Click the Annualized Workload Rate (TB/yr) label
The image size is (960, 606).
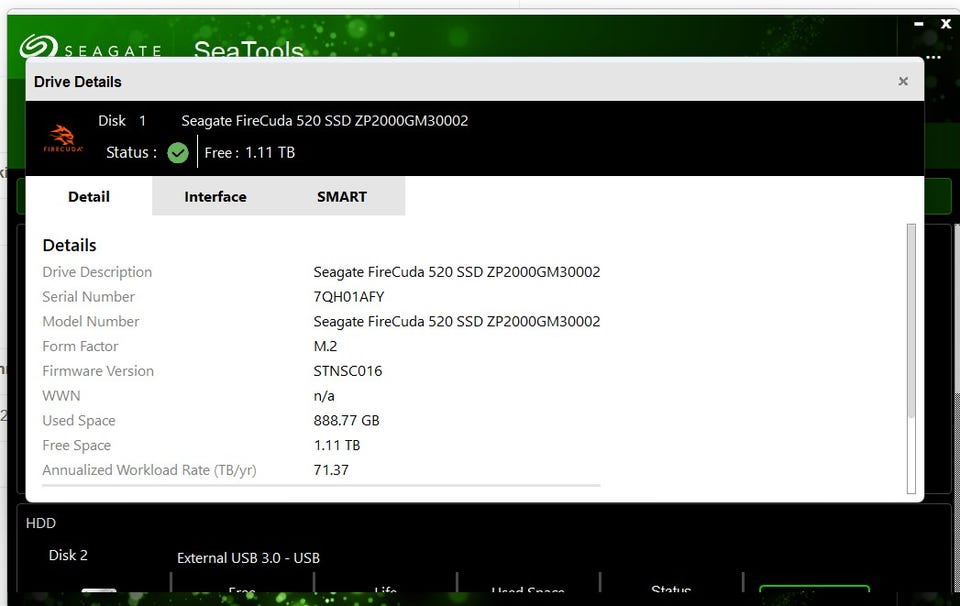click(149, 470)
